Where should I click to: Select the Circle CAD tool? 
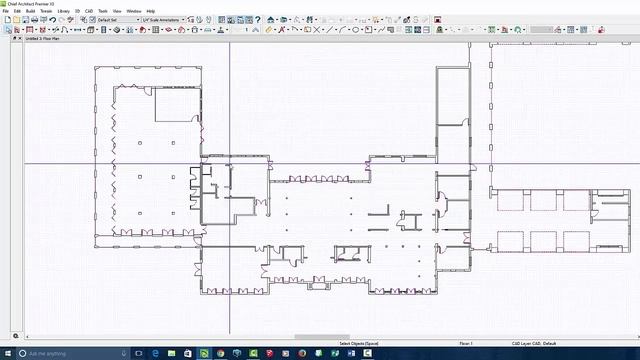[x=355, y=30]
